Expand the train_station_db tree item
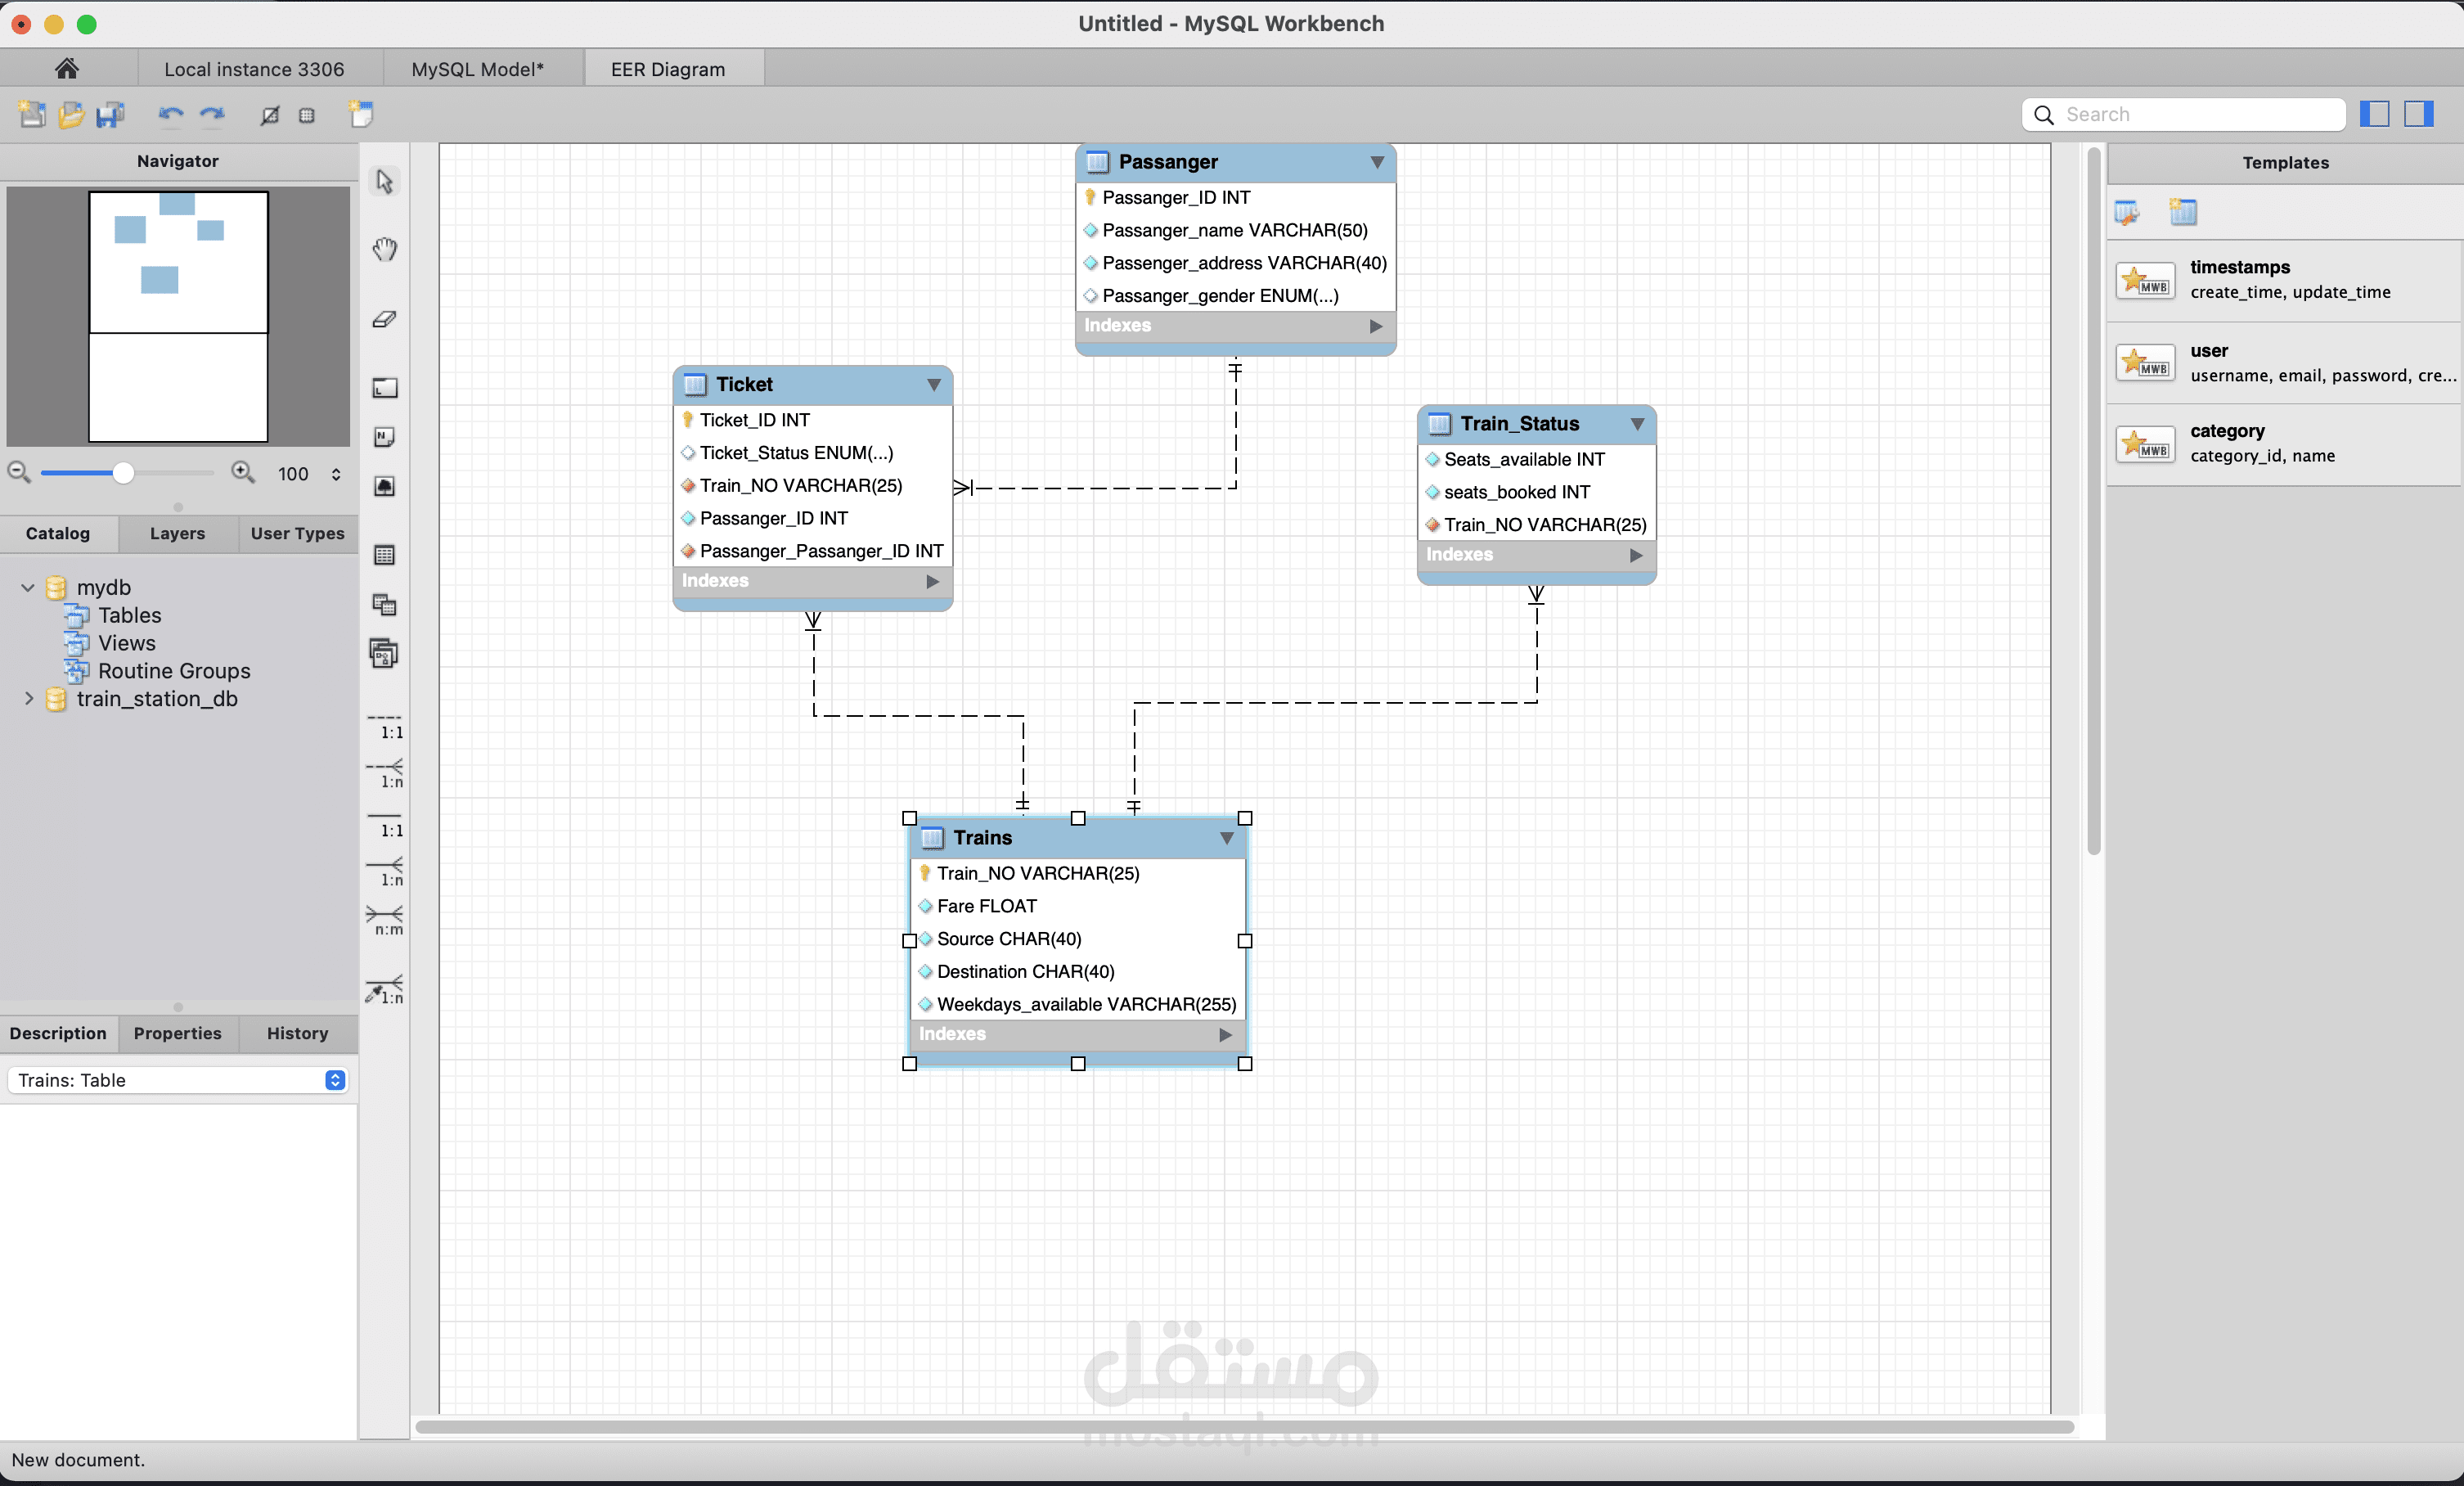 29,699
